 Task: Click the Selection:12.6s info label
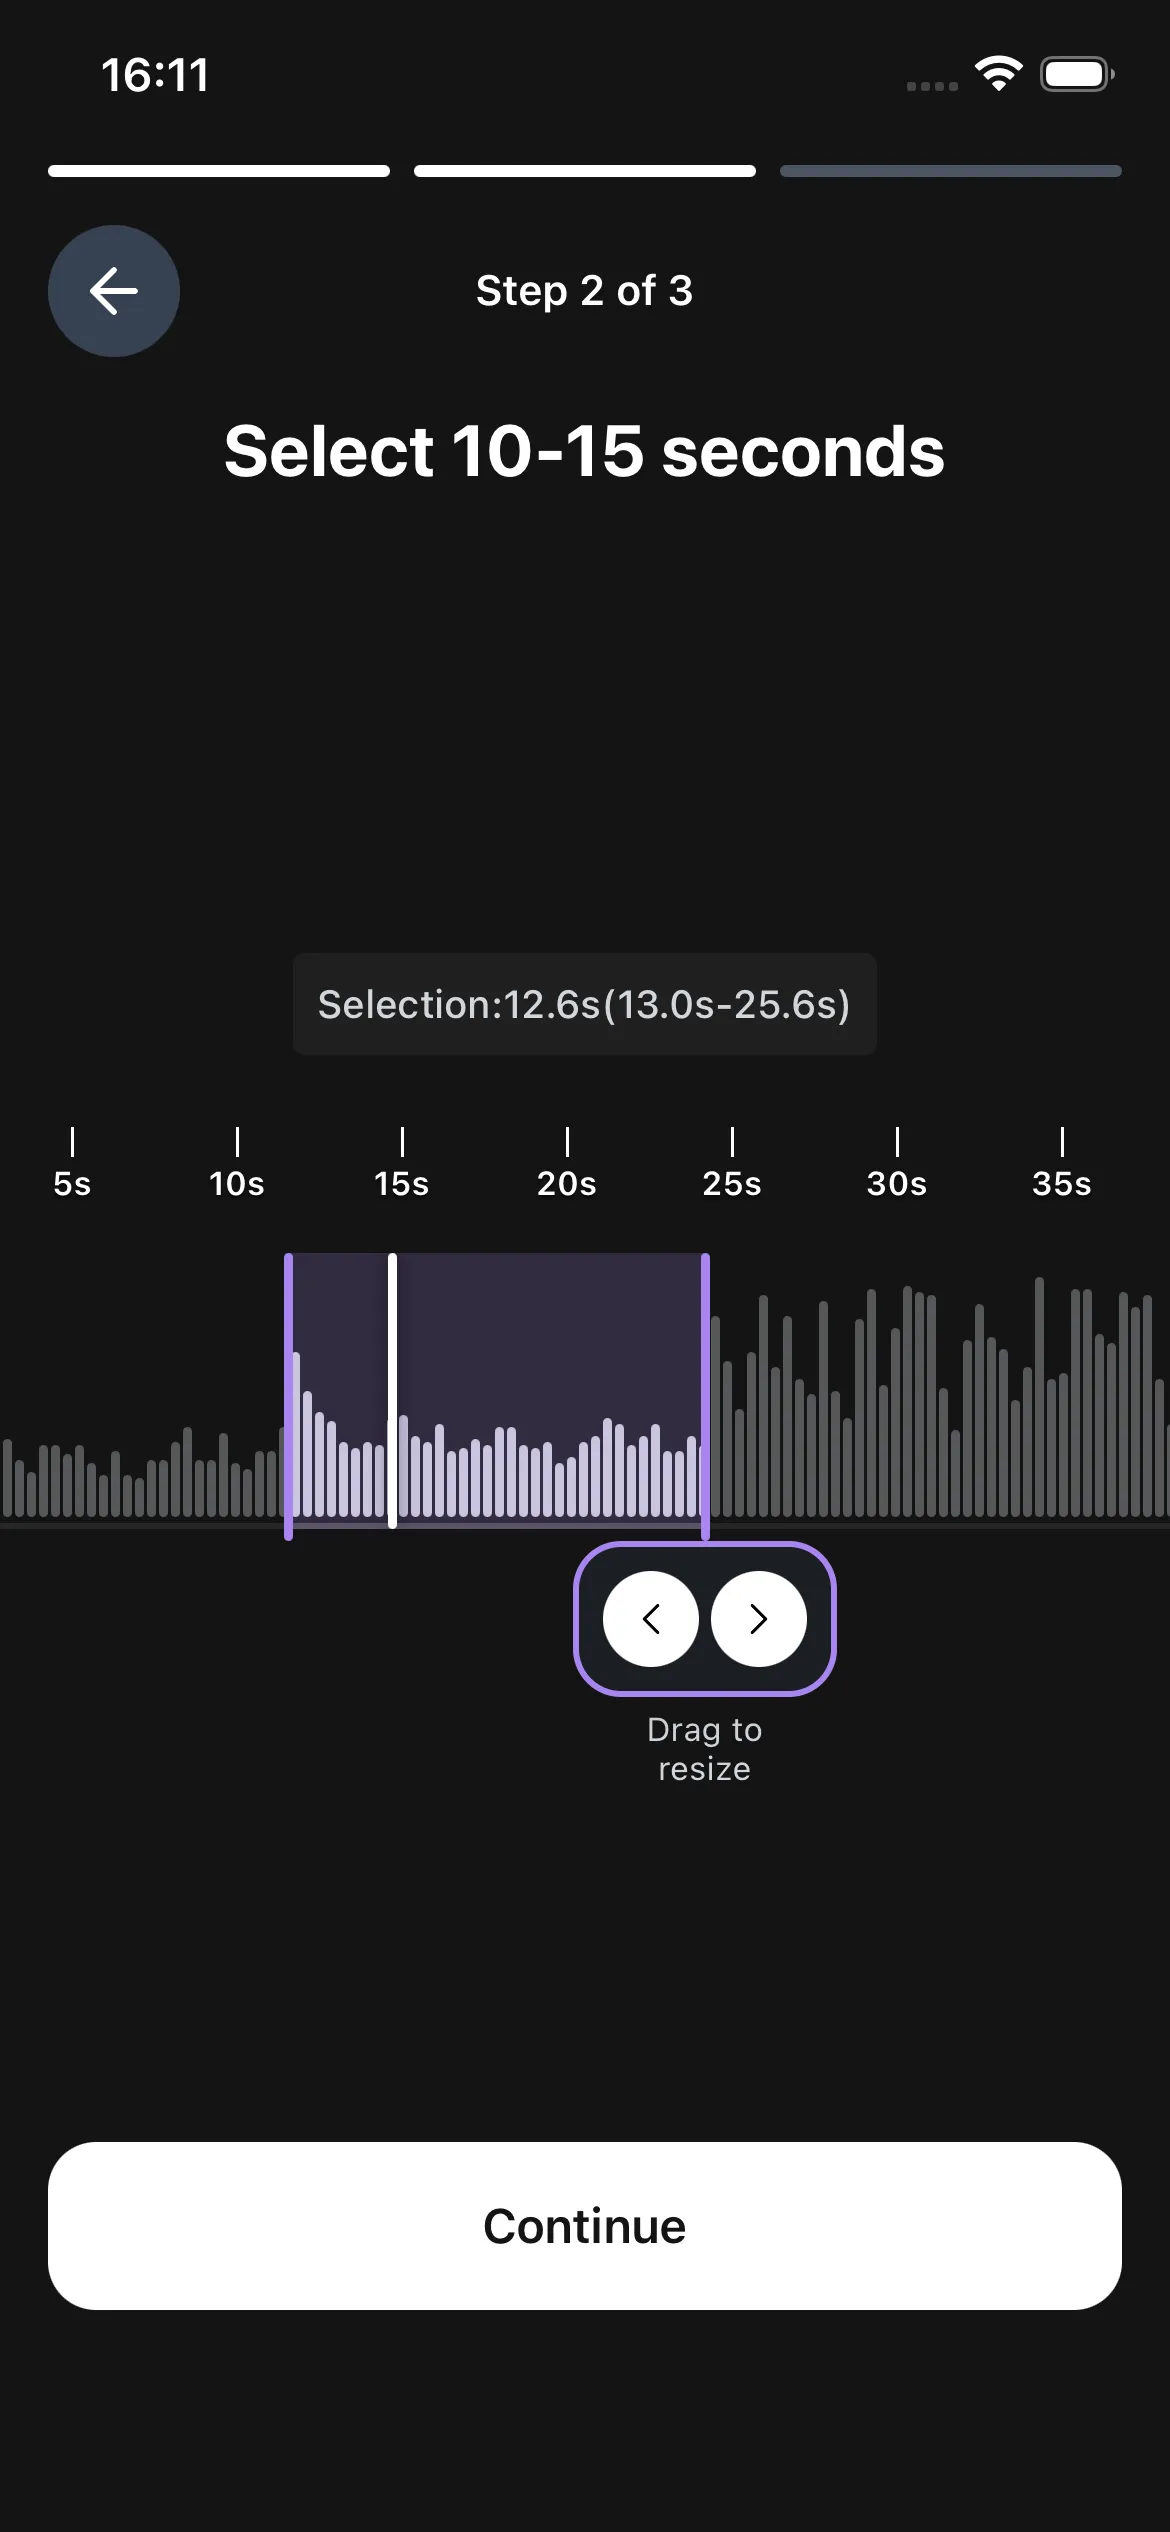pyautogui.click(x=584, y=1004)
